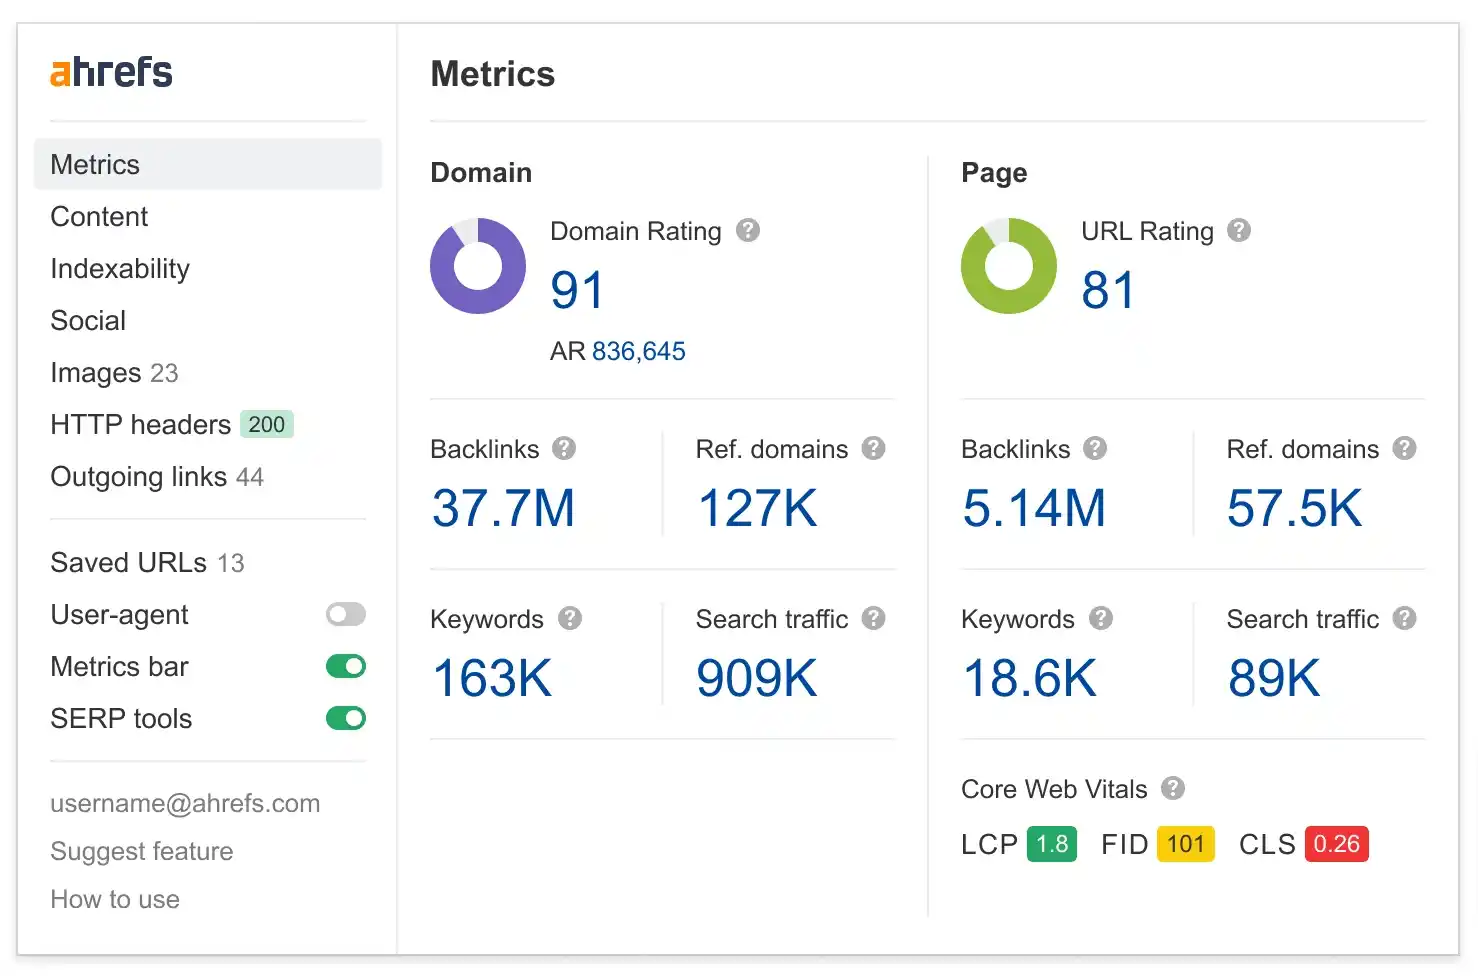This screenshot has height=976, width=1478.
Task: Open Page Backlinks 5.14M report
Action: click(x=1034, y=508)
